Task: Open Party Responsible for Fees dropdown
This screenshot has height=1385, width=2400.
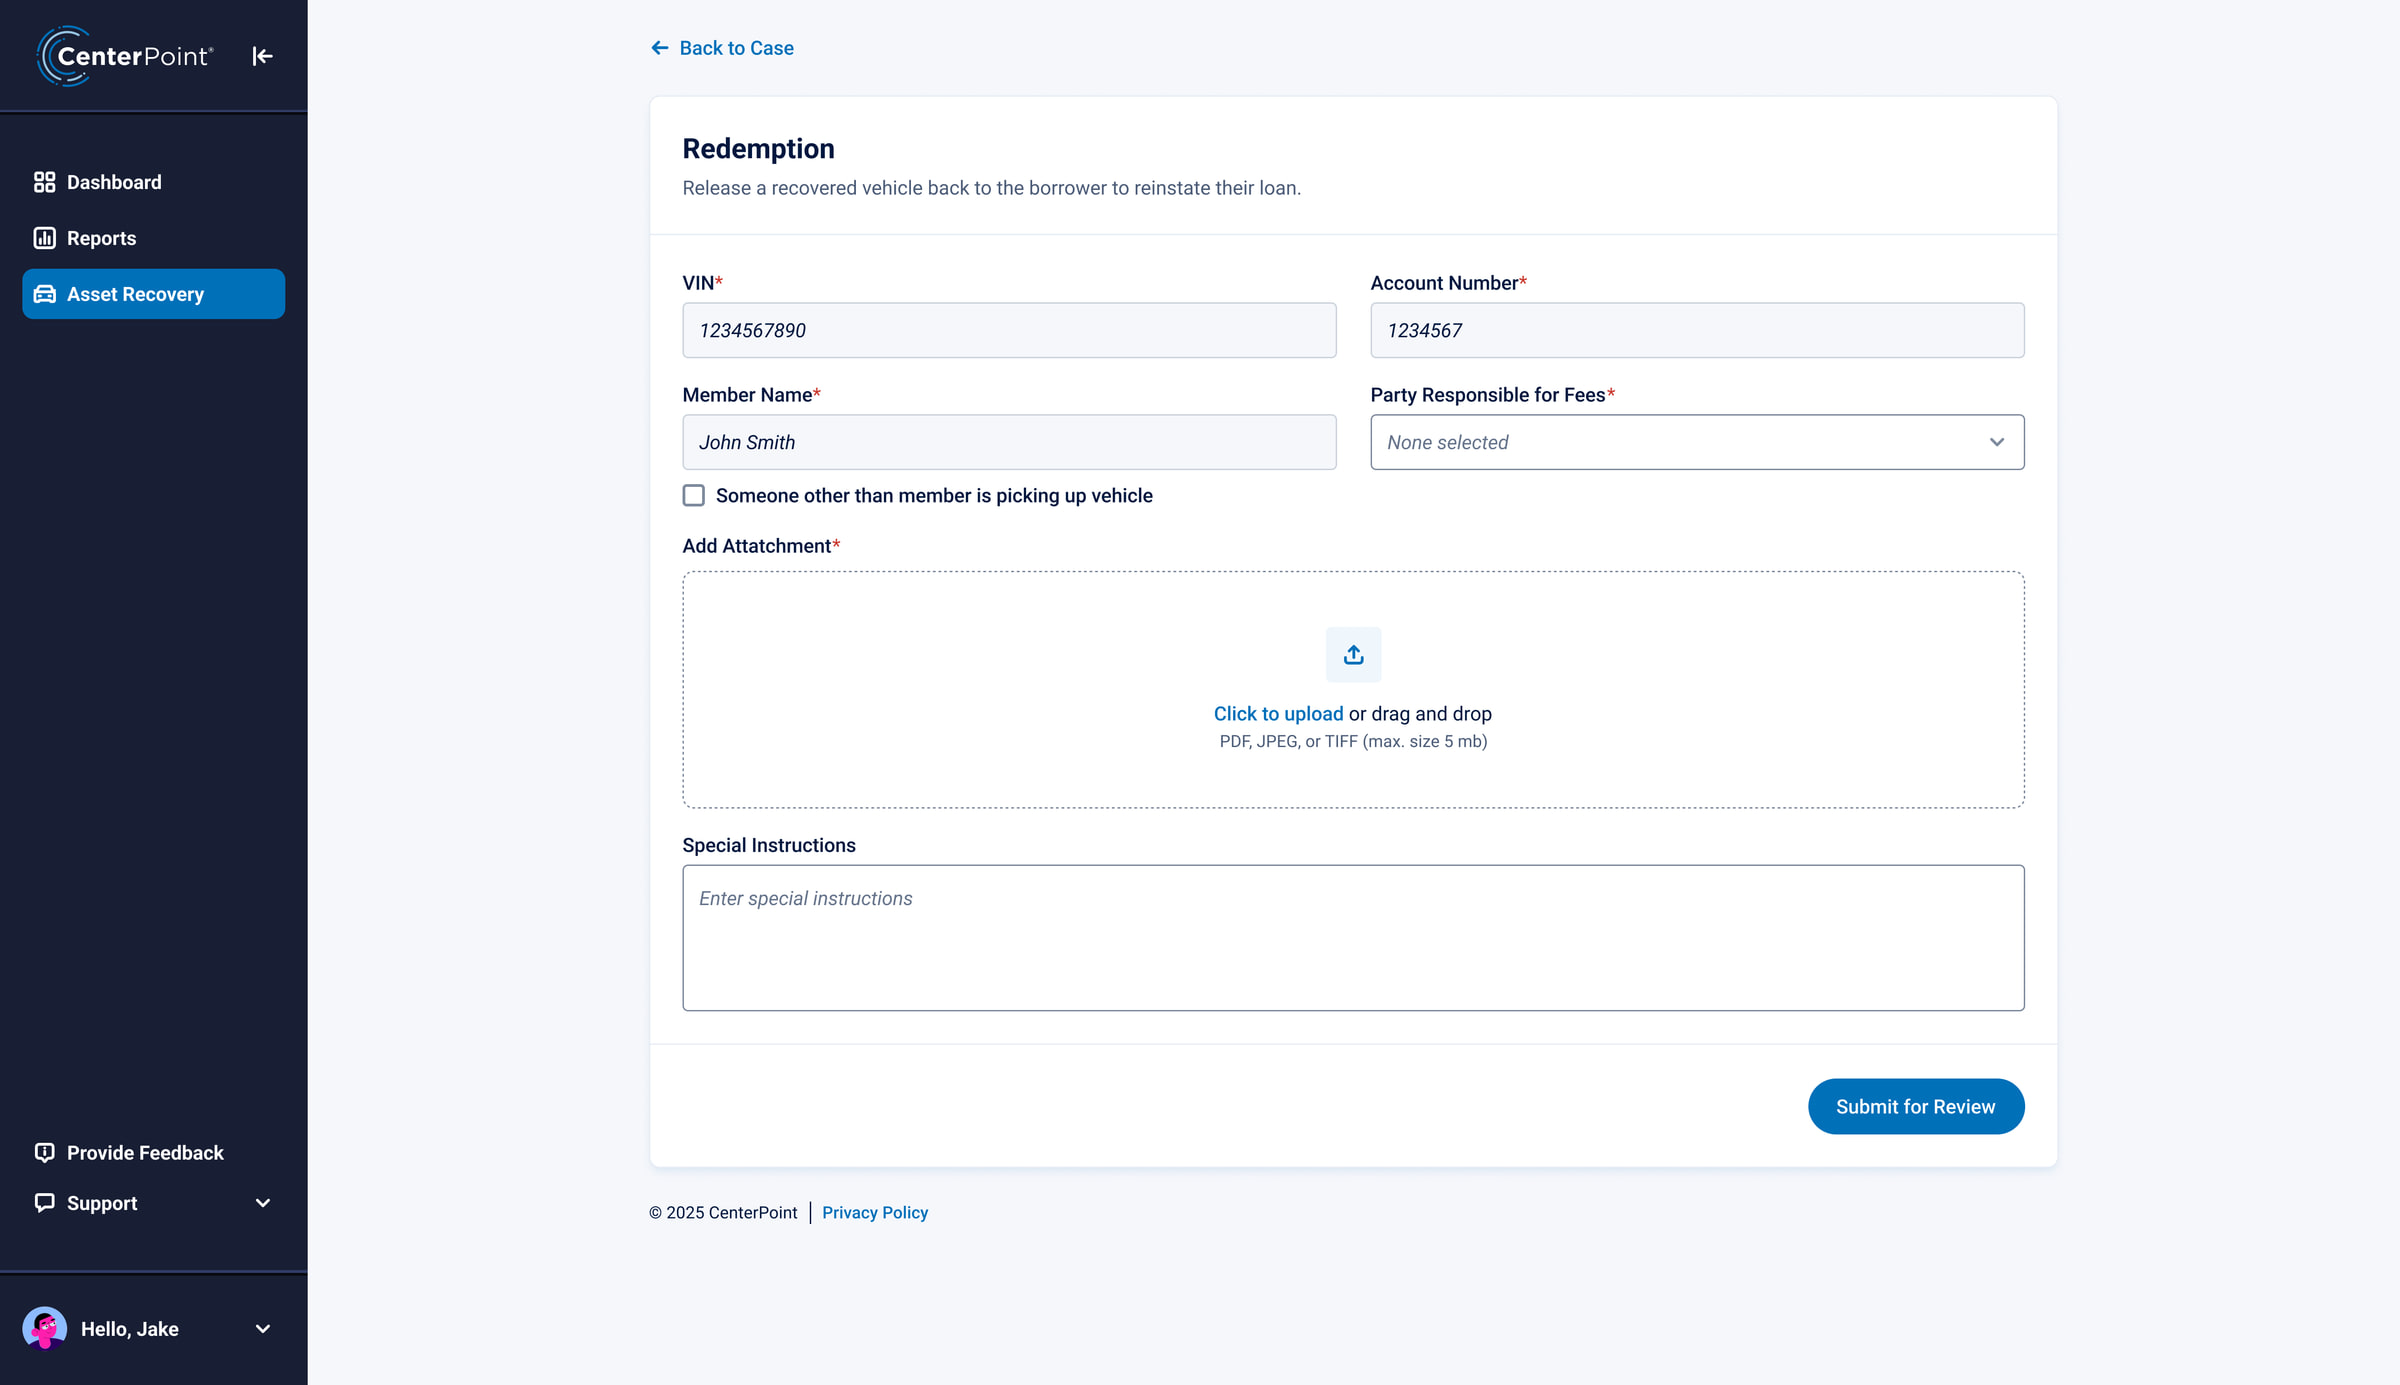Action: [1697, 442]
